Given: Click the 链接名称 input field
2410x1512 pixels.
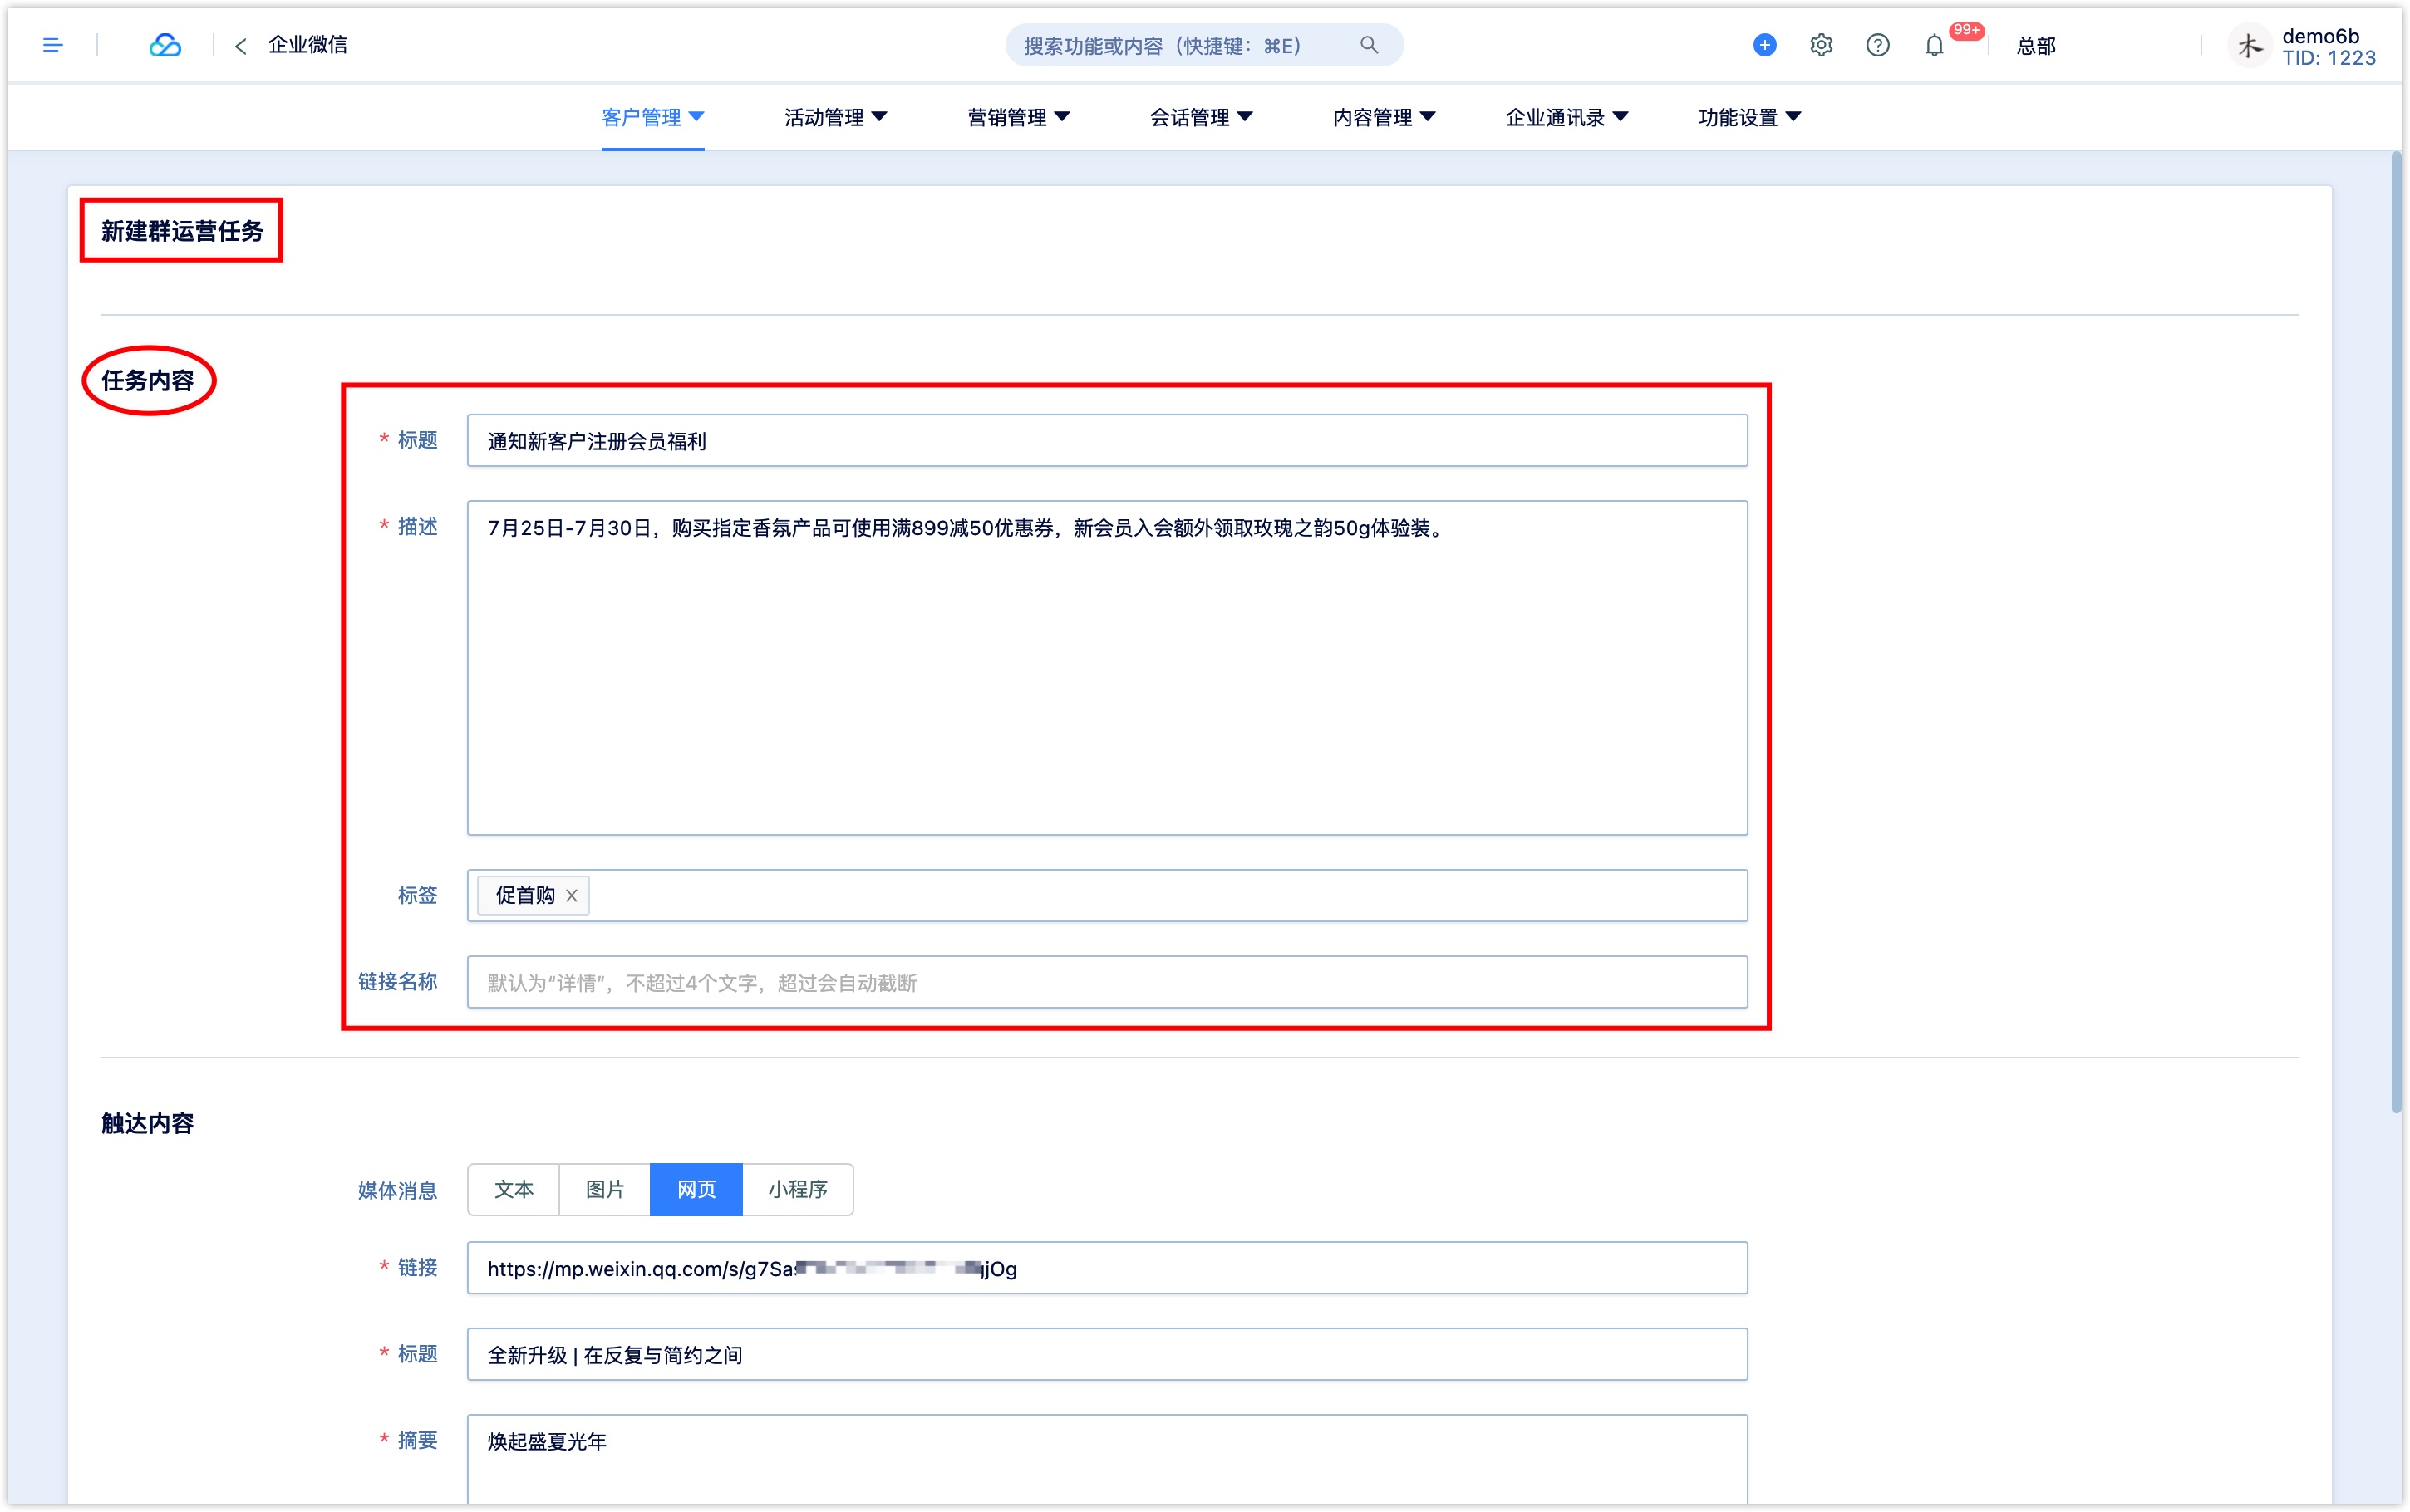Looking at the screenshot, I should [x=1107, y=982].
